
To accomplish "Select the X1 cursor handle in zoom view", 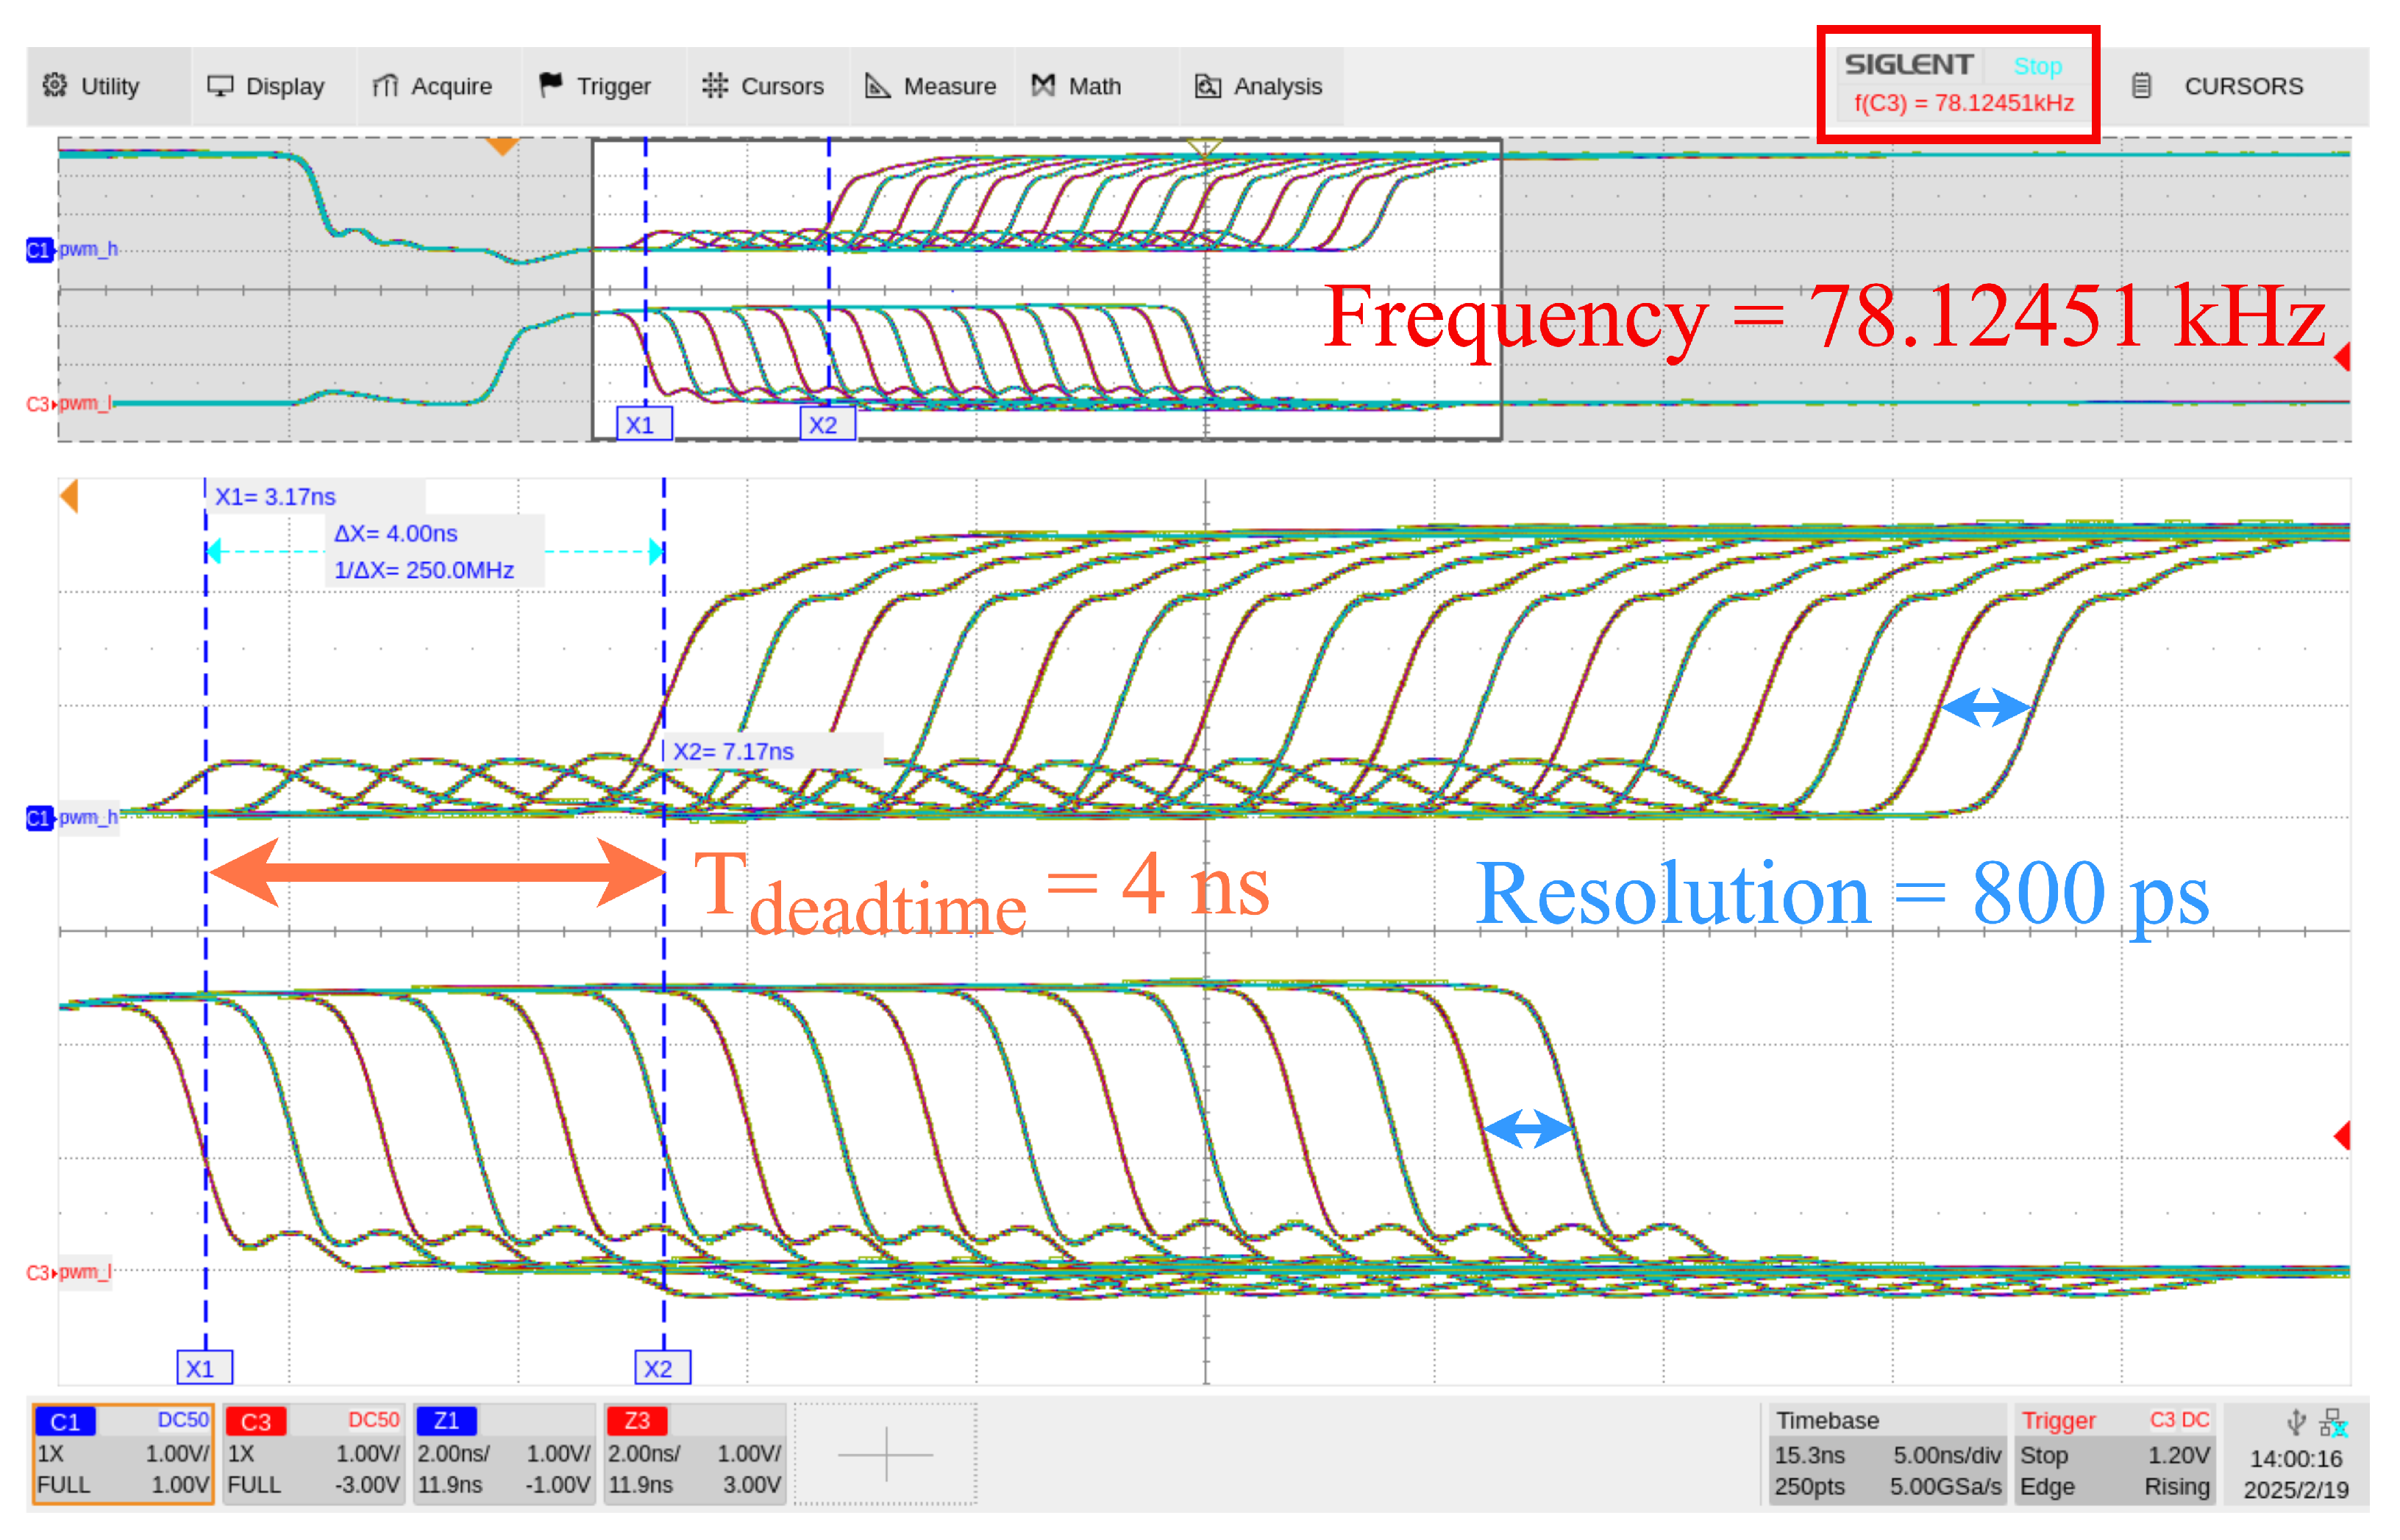I will [x=205, y=1367].
